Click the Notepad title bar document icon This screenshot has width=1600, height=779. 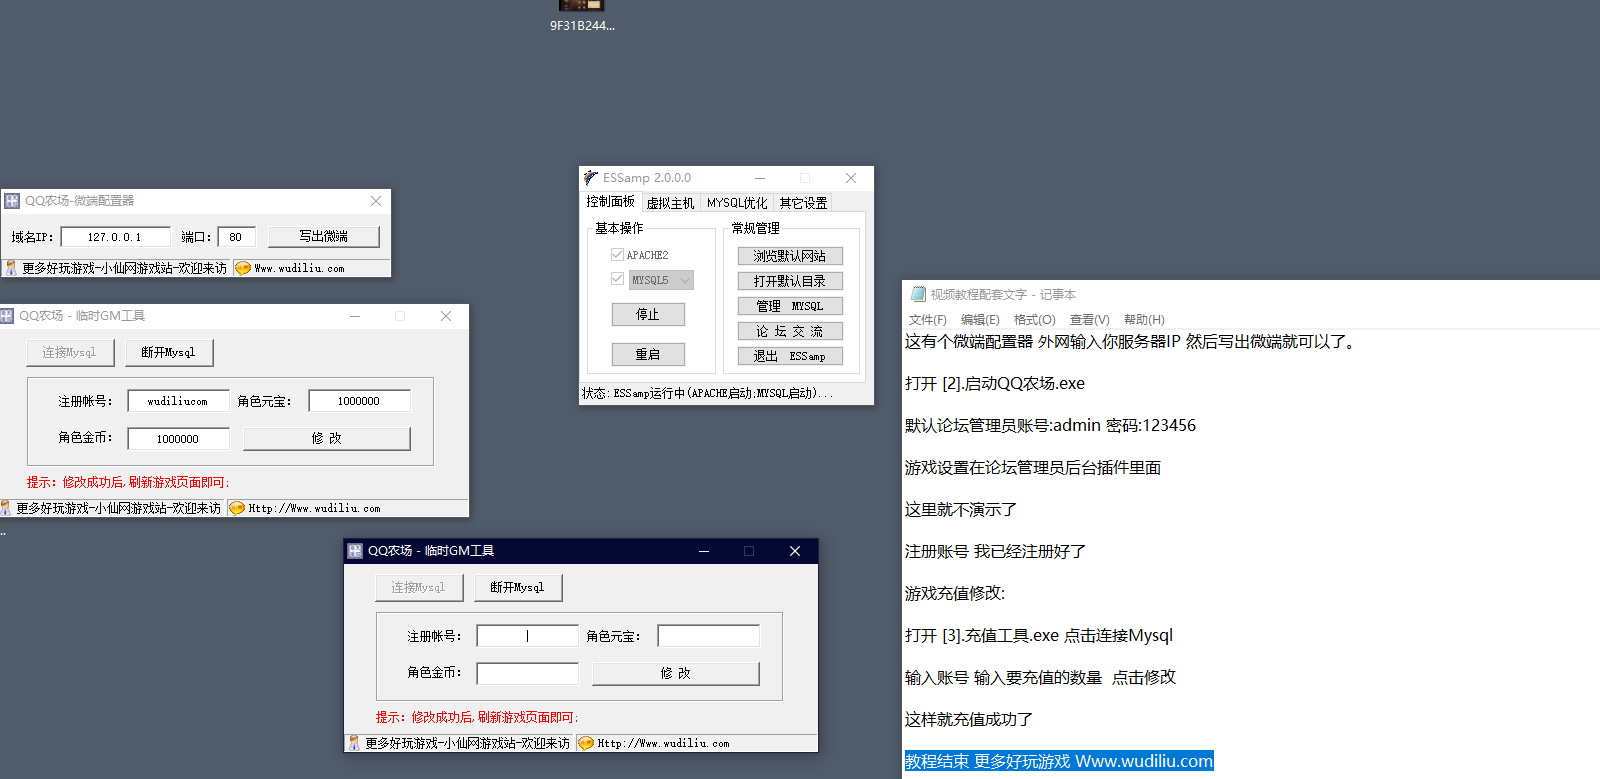point(918,294)
